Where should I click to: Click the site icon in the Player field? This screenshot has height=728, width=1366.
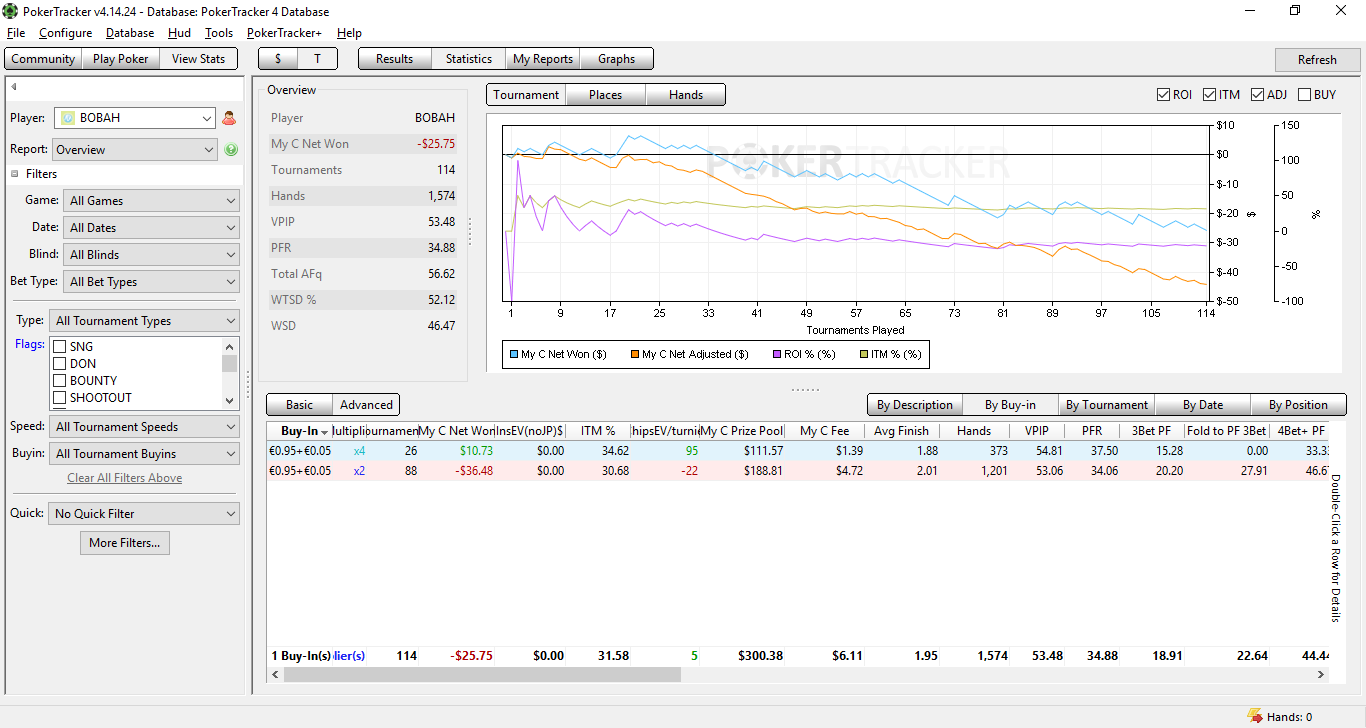point(68,118)
